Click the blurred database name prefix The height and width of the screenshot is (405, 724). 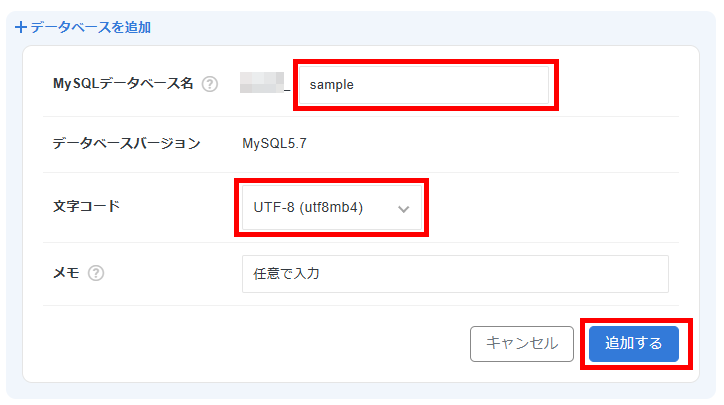(262, 85)
